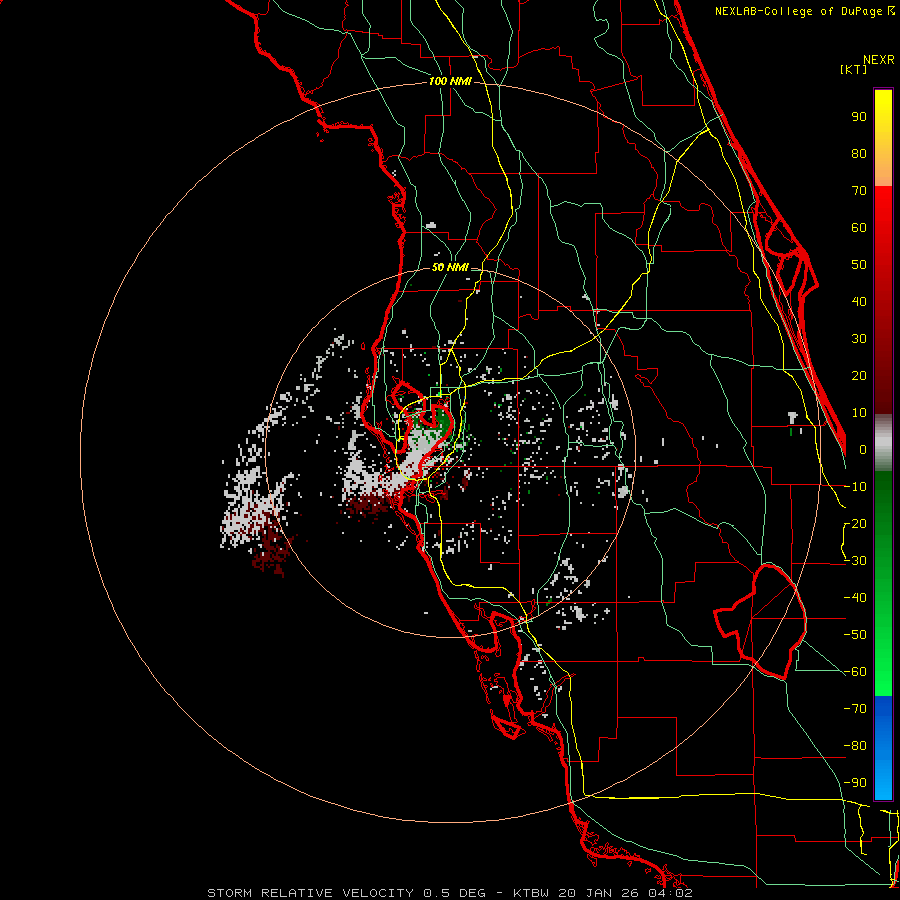Click the -10 value on the velocity scale

tap(855, 487)
